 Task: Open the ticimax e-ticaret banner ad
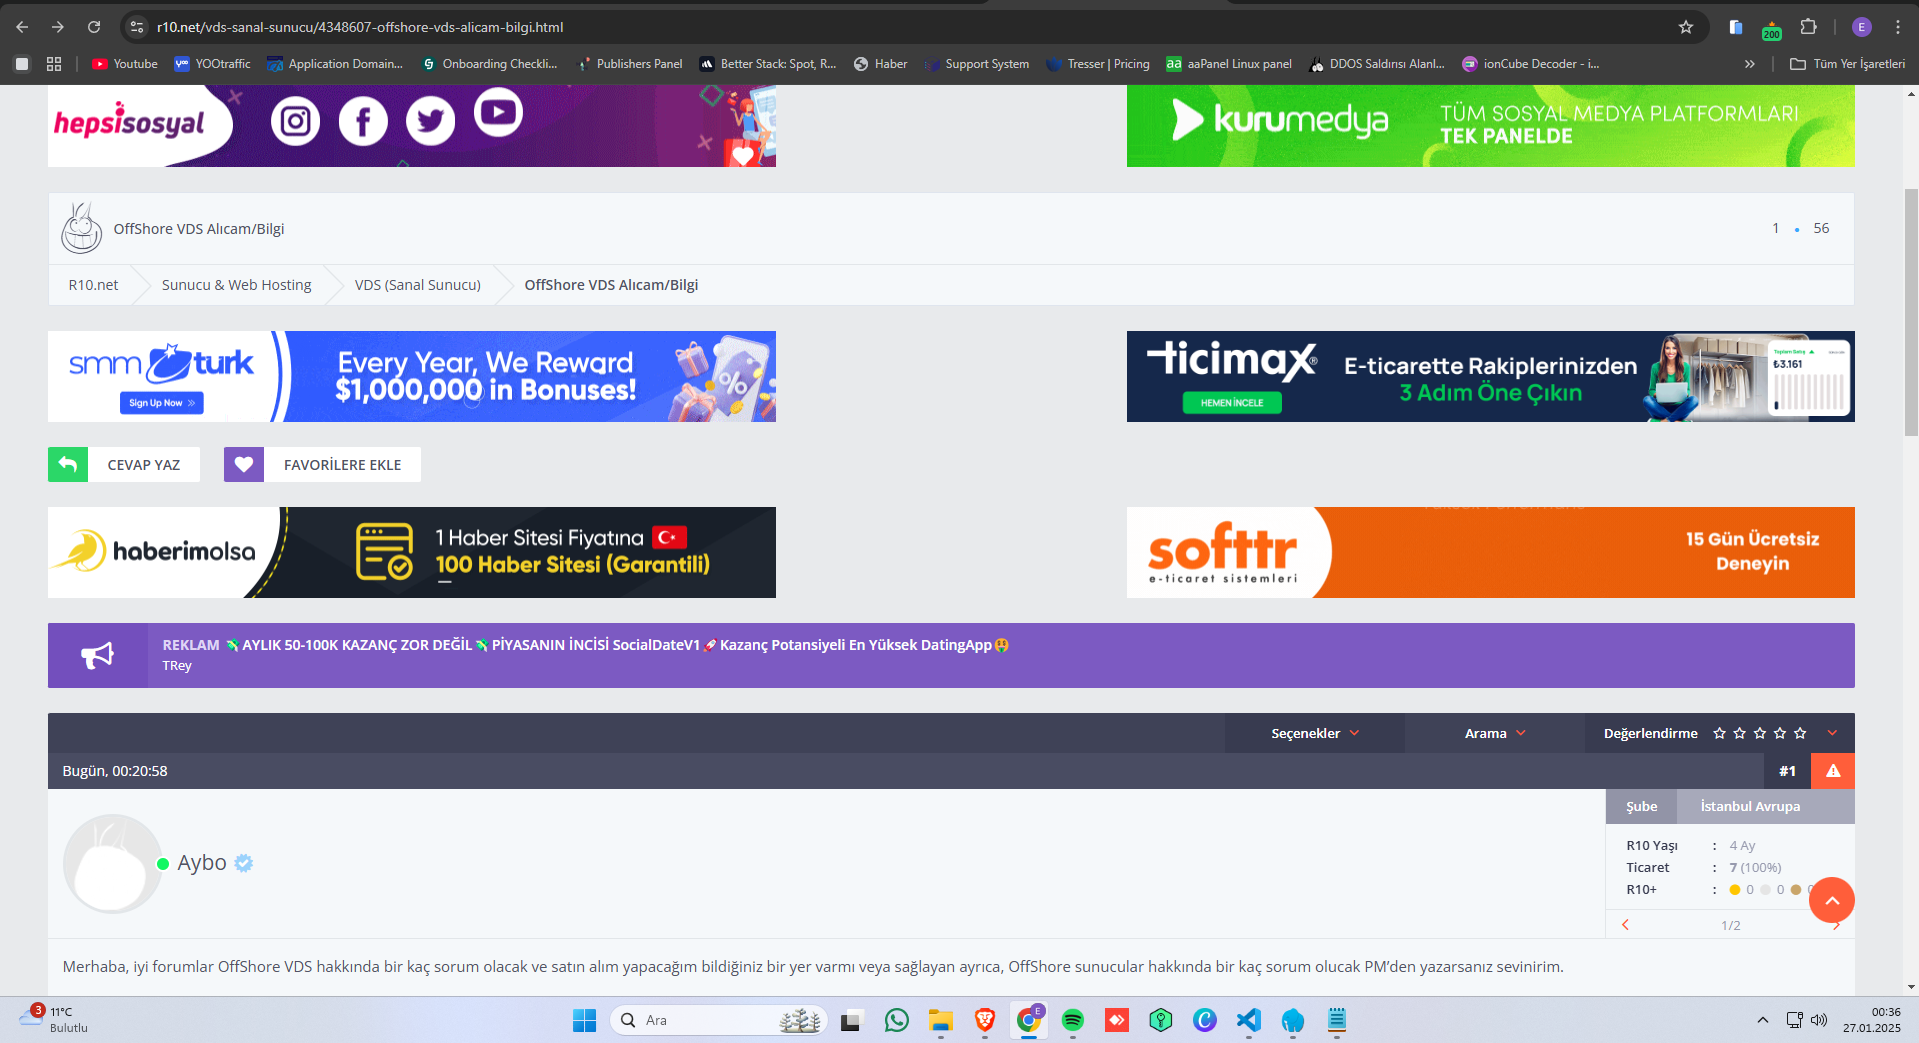pos(1490,376)
